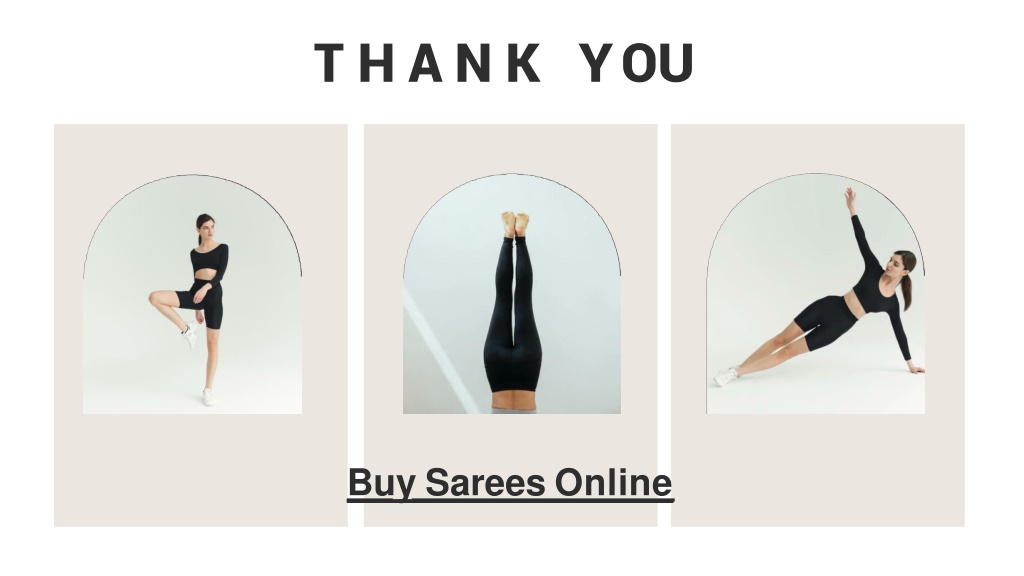Open the Buy Sarees Online link

(x=510, y=483)
